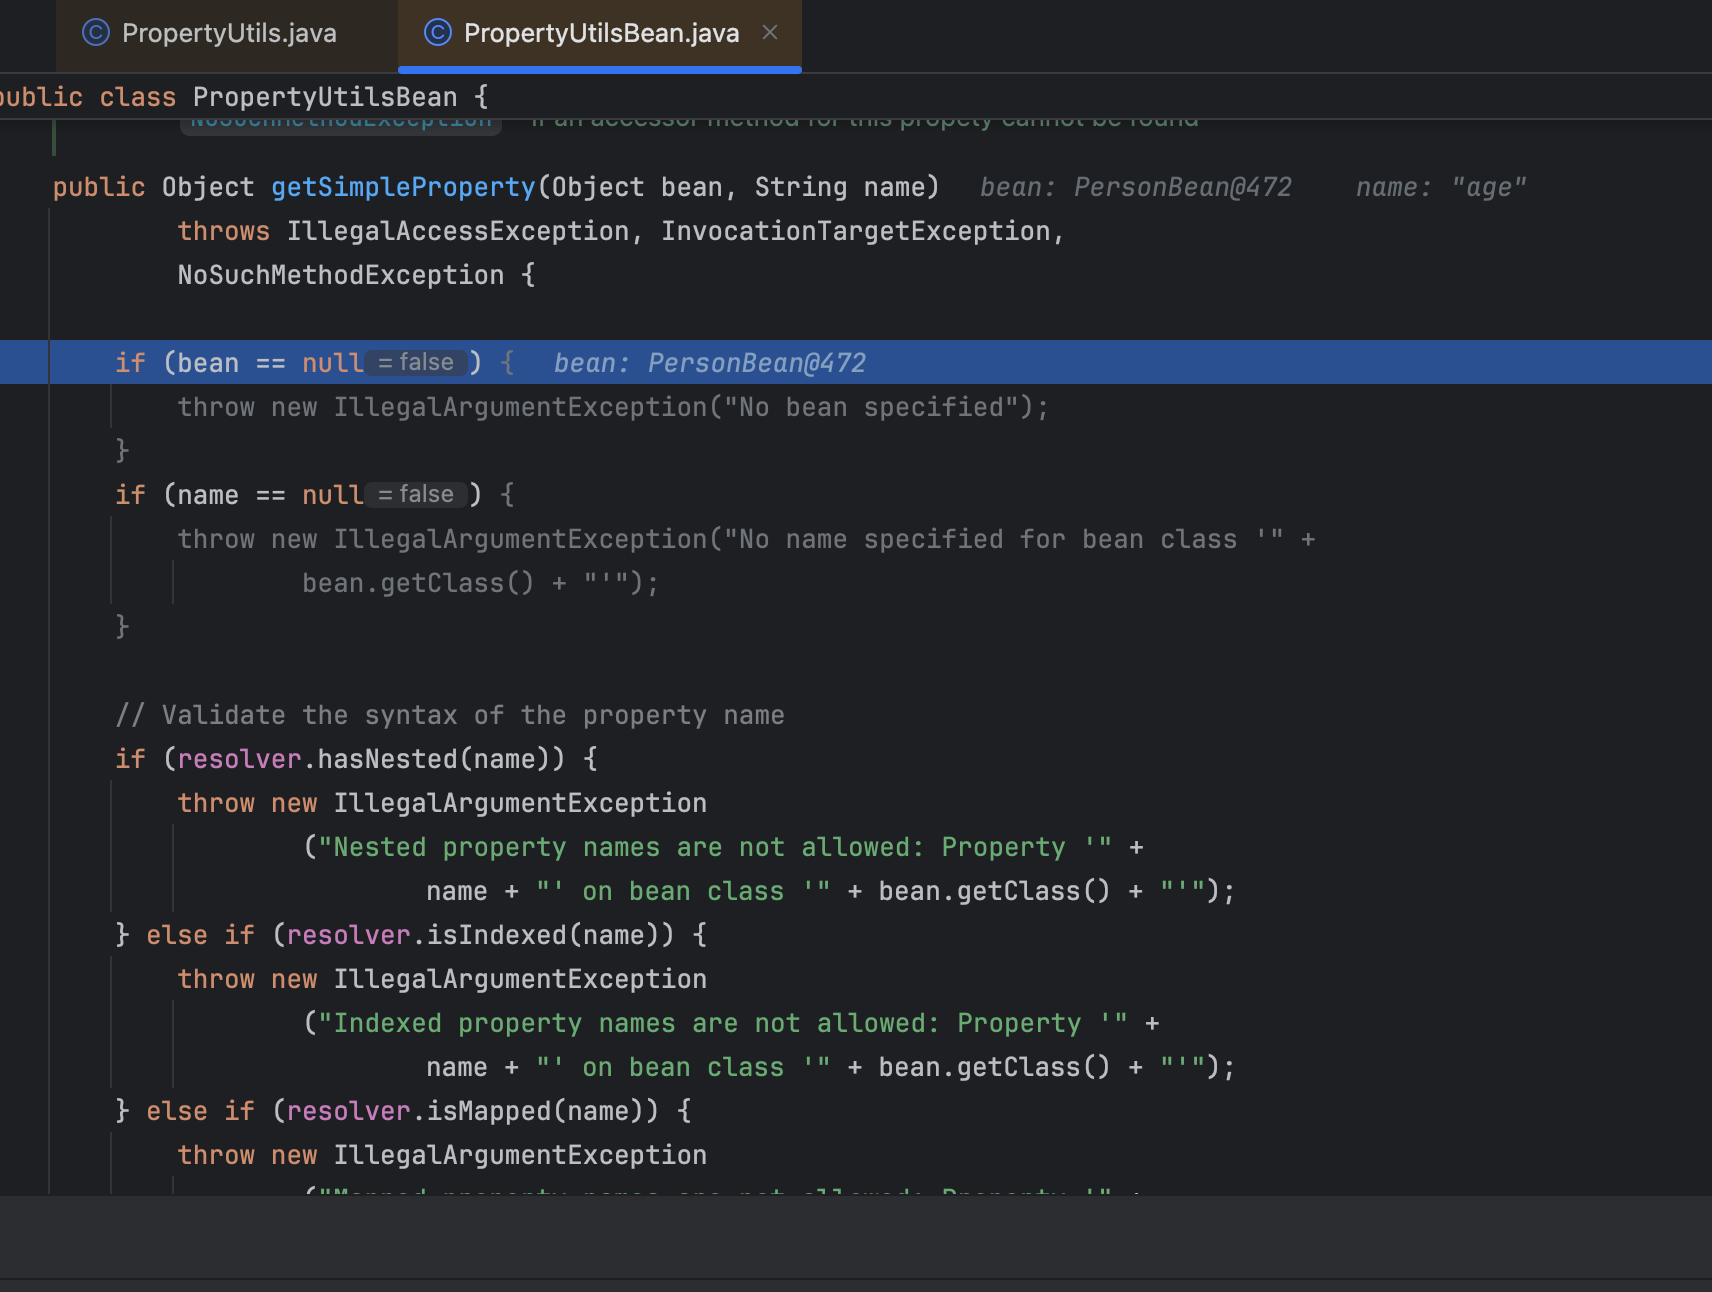Click the sticky class header PropertyUtilsBean
The width and height of the screenshot is (1712, 1292).
click(325, 97)
